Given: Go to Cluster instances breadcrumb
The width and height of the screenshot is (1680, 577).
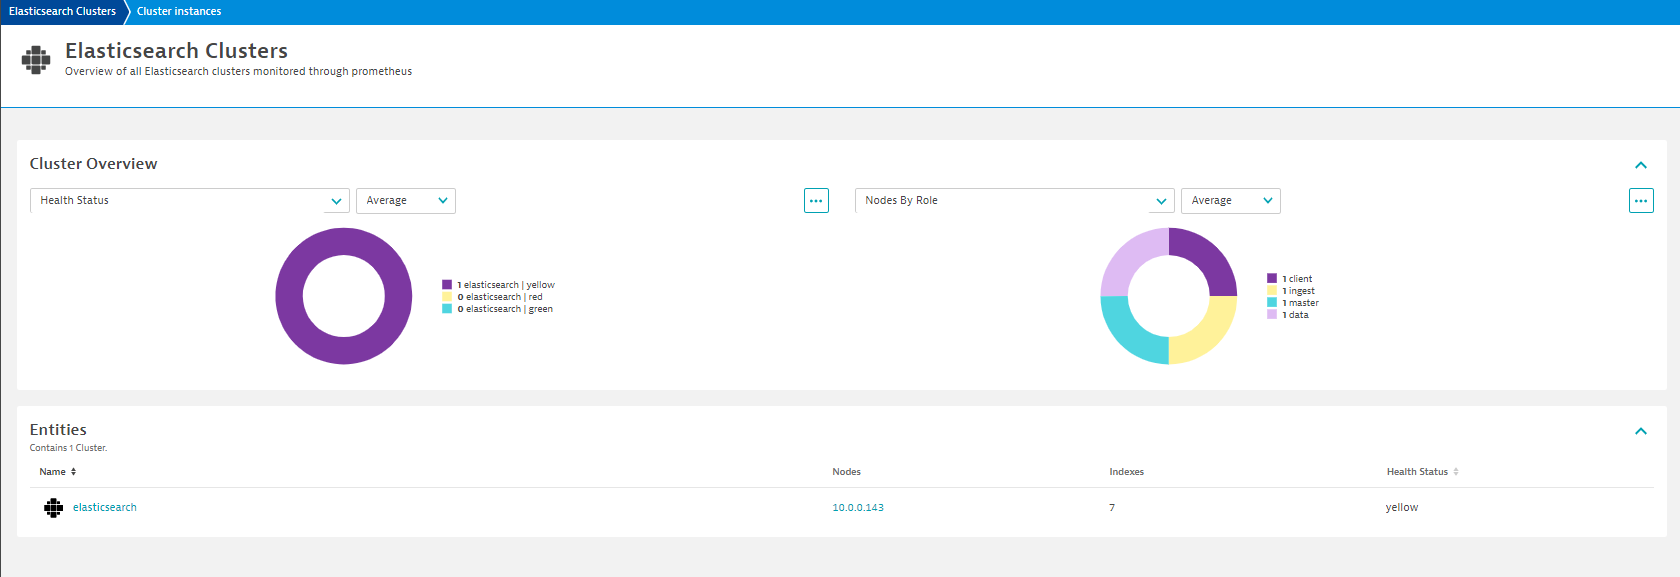Looking at the screenshot, I should (179, 12).
